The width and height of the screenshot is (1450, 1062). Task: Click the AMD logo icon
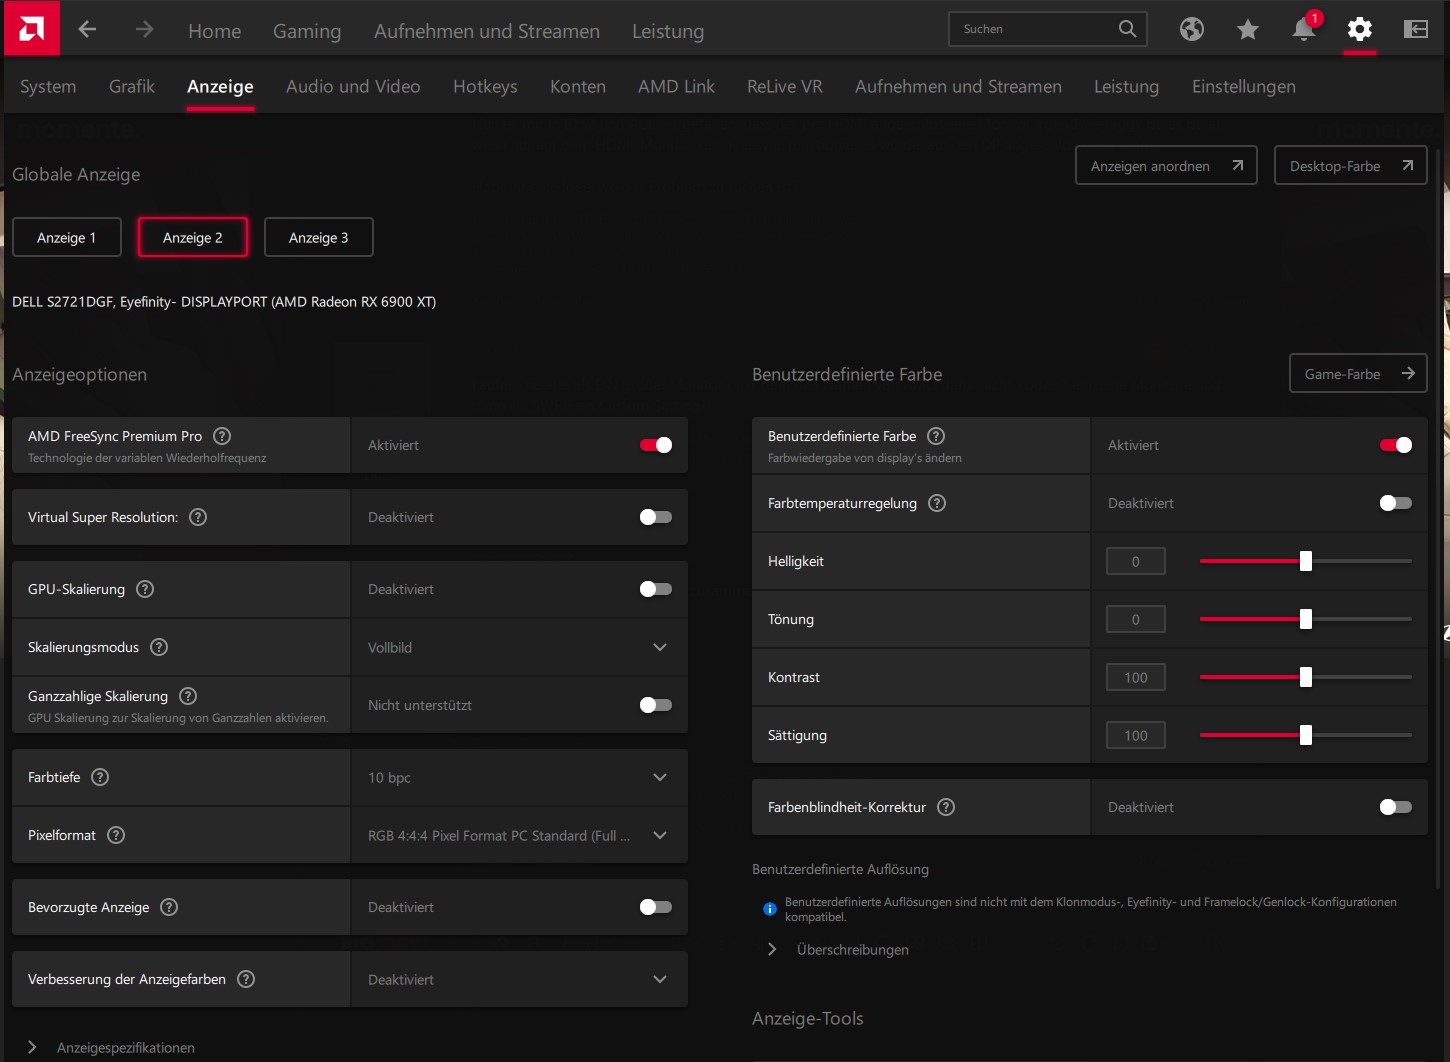(x=31, y=29)
